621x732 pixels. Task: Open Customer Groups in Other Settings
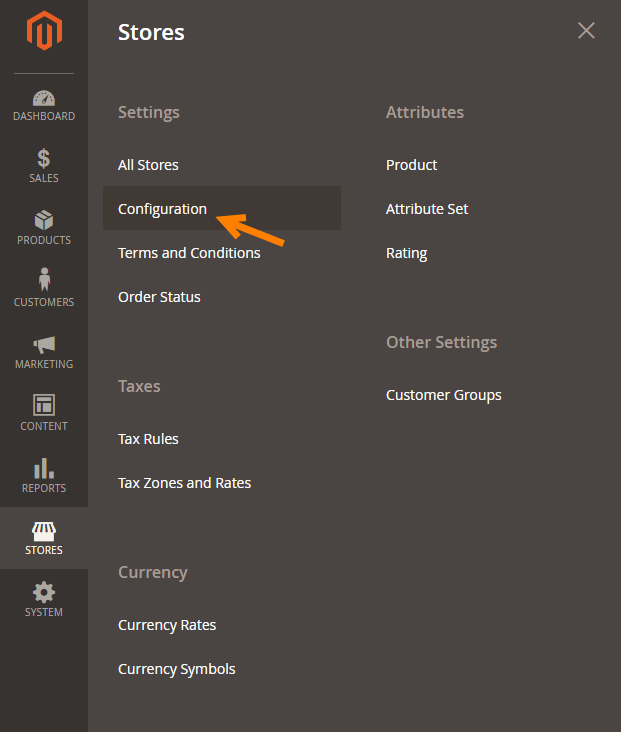(x=443, y=395)
